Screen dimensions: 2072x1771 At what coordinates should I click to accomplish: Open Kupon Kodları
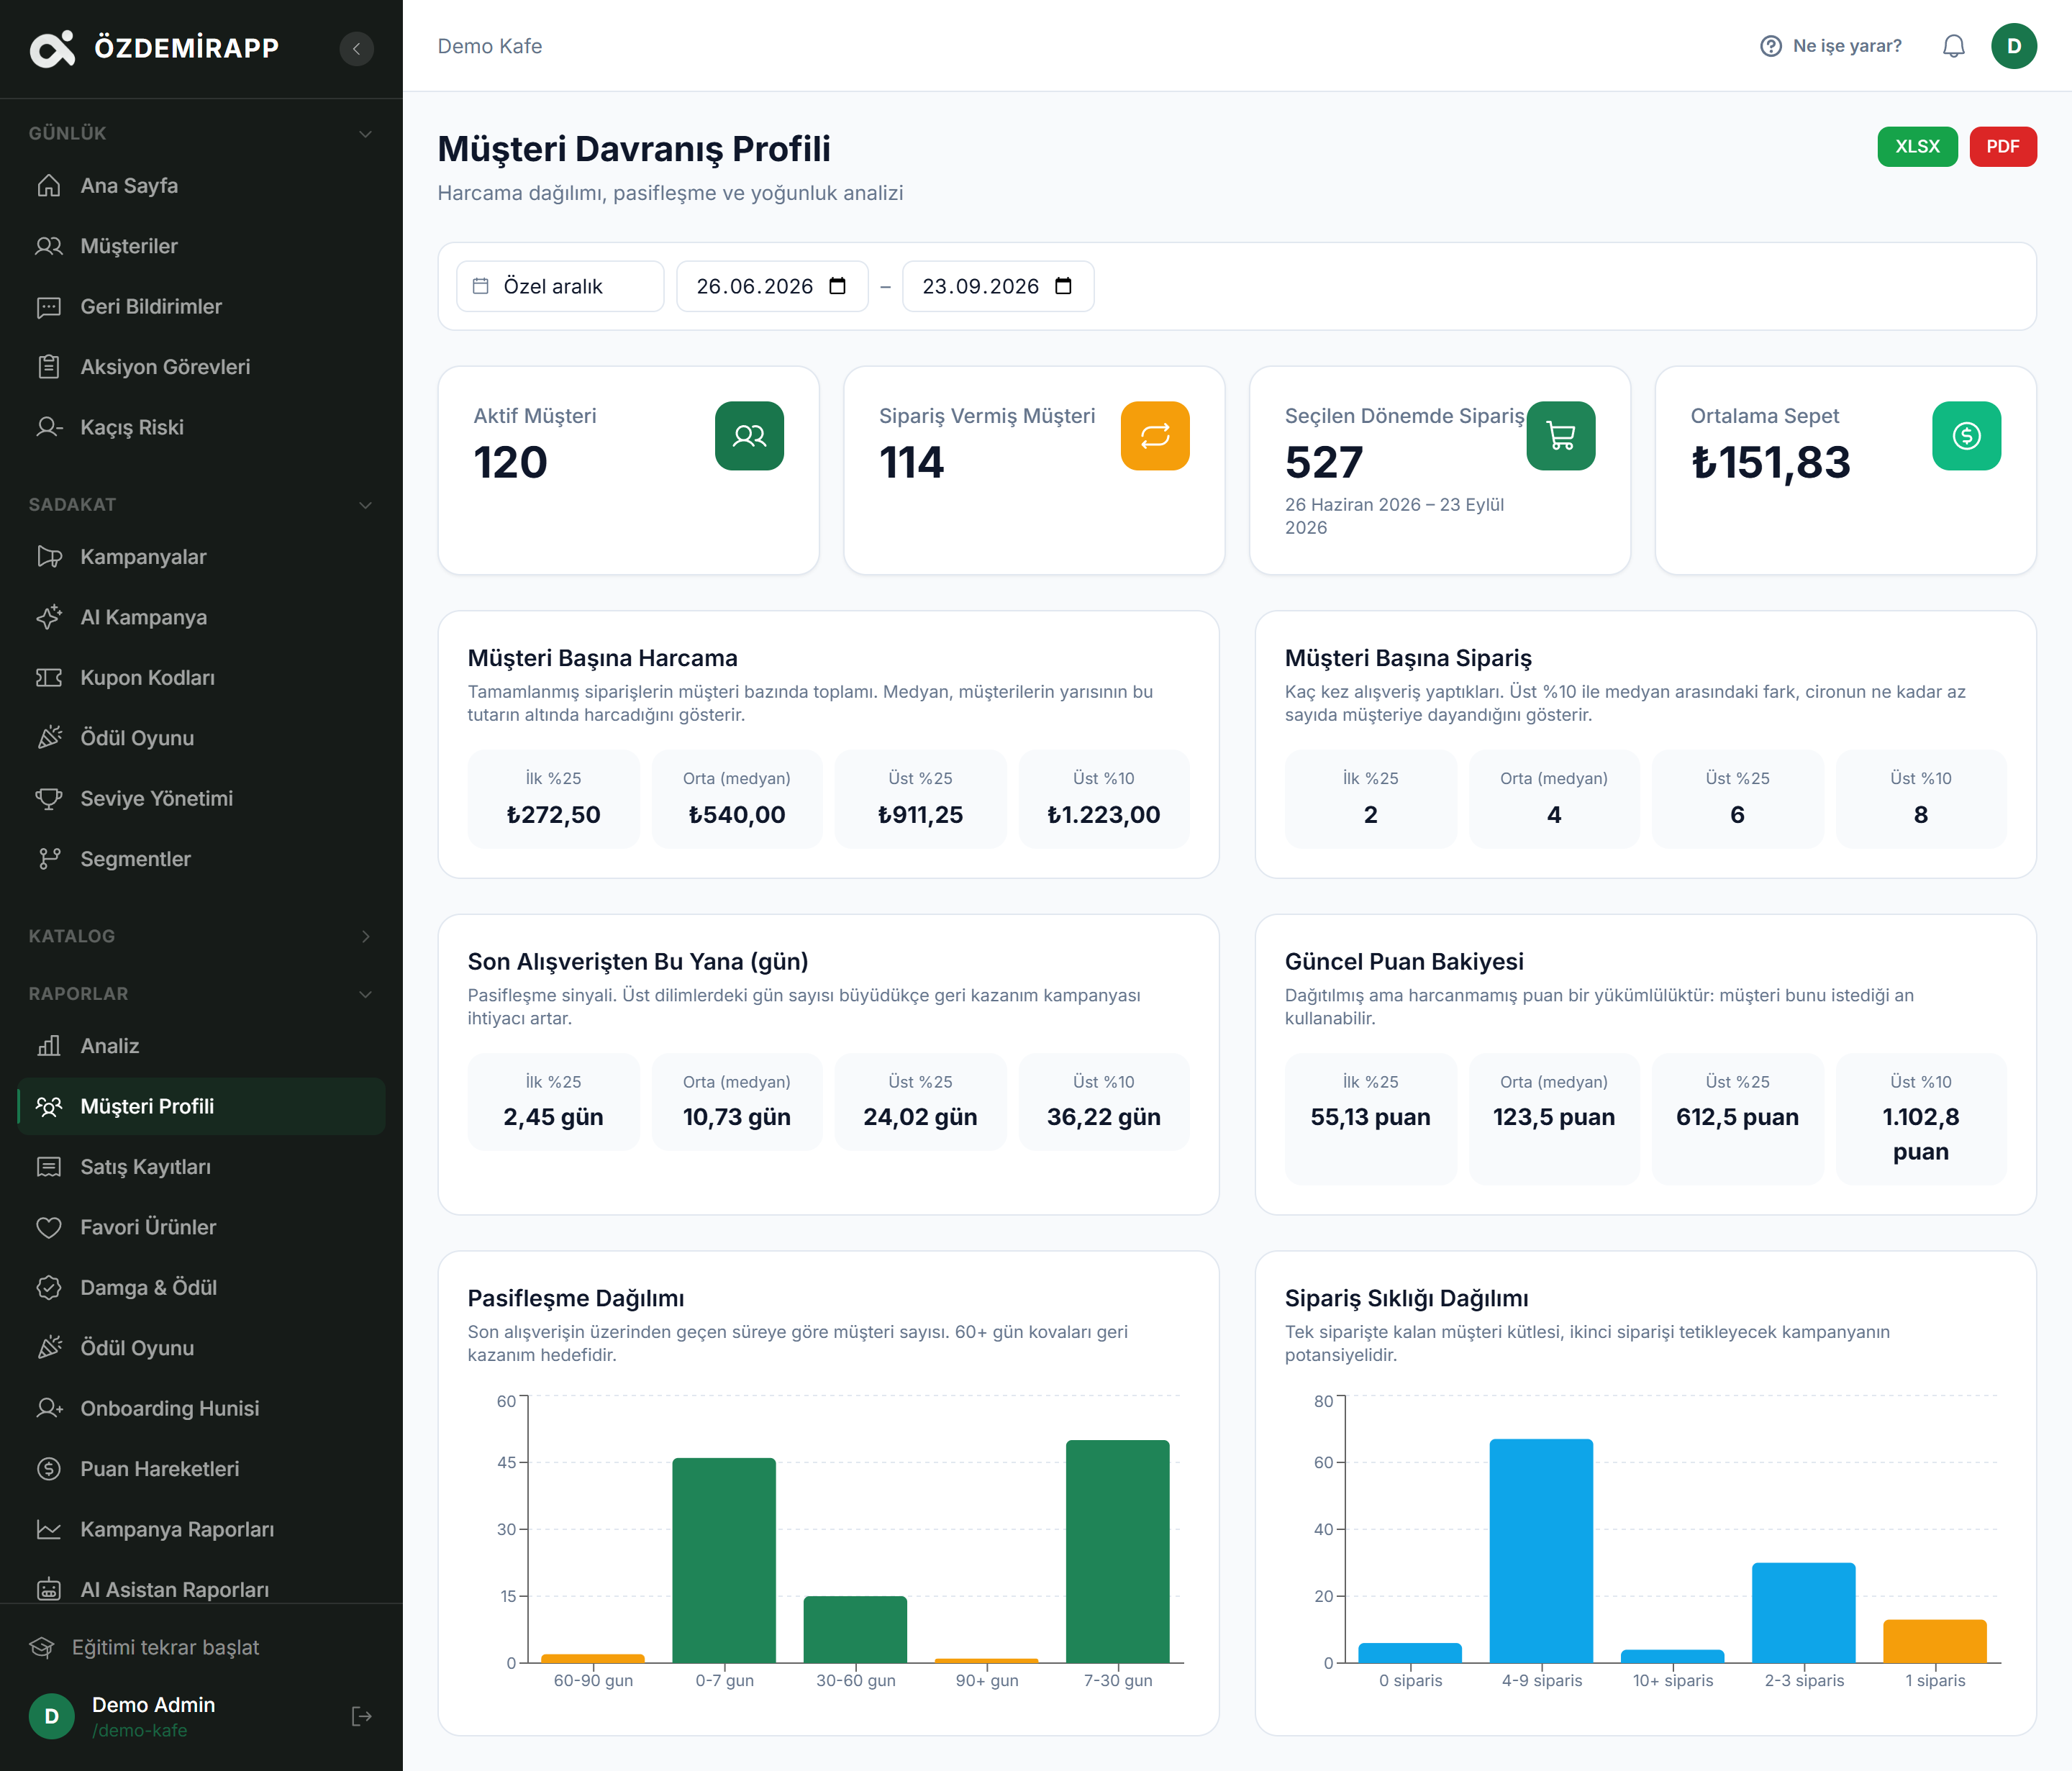click(201, 678)
